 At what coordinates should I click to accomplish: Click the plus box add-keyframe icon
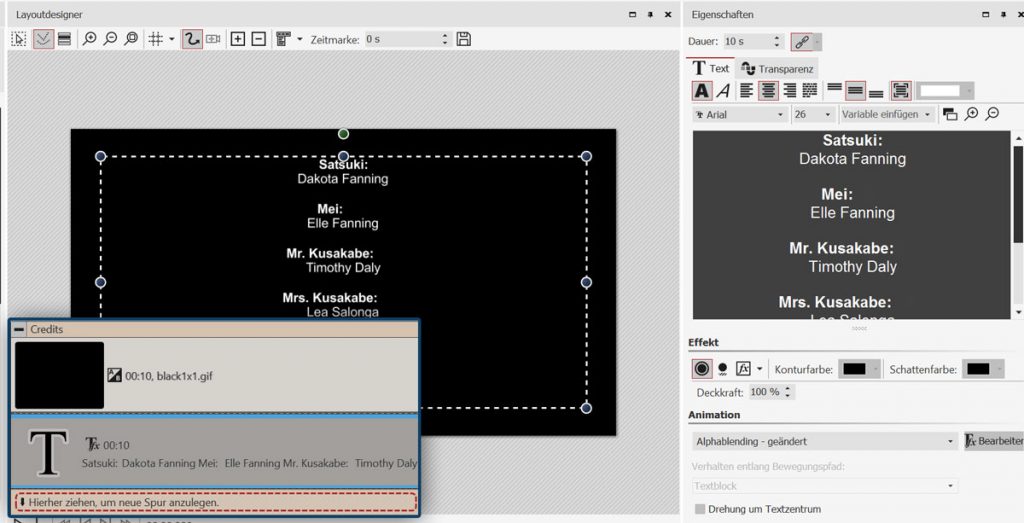[238, 39]
